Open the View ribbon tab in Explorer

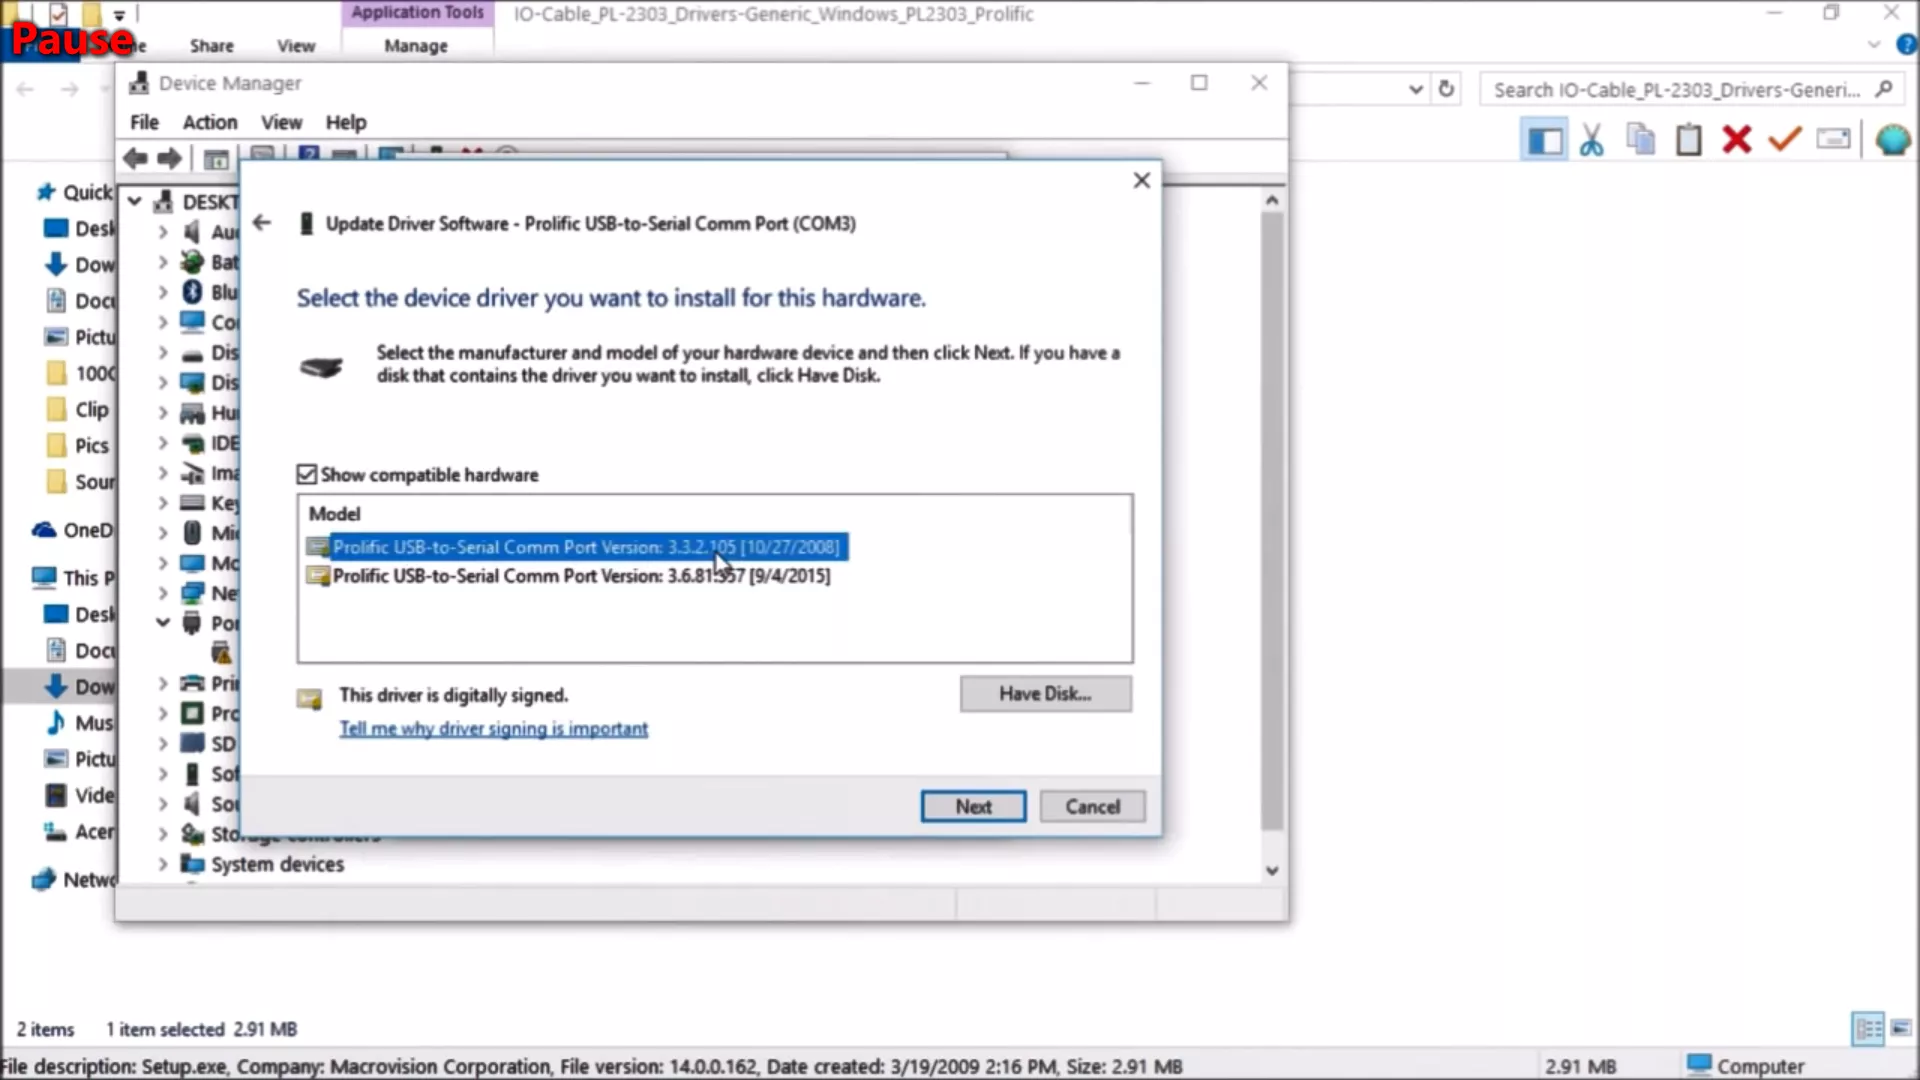(296, 46)
